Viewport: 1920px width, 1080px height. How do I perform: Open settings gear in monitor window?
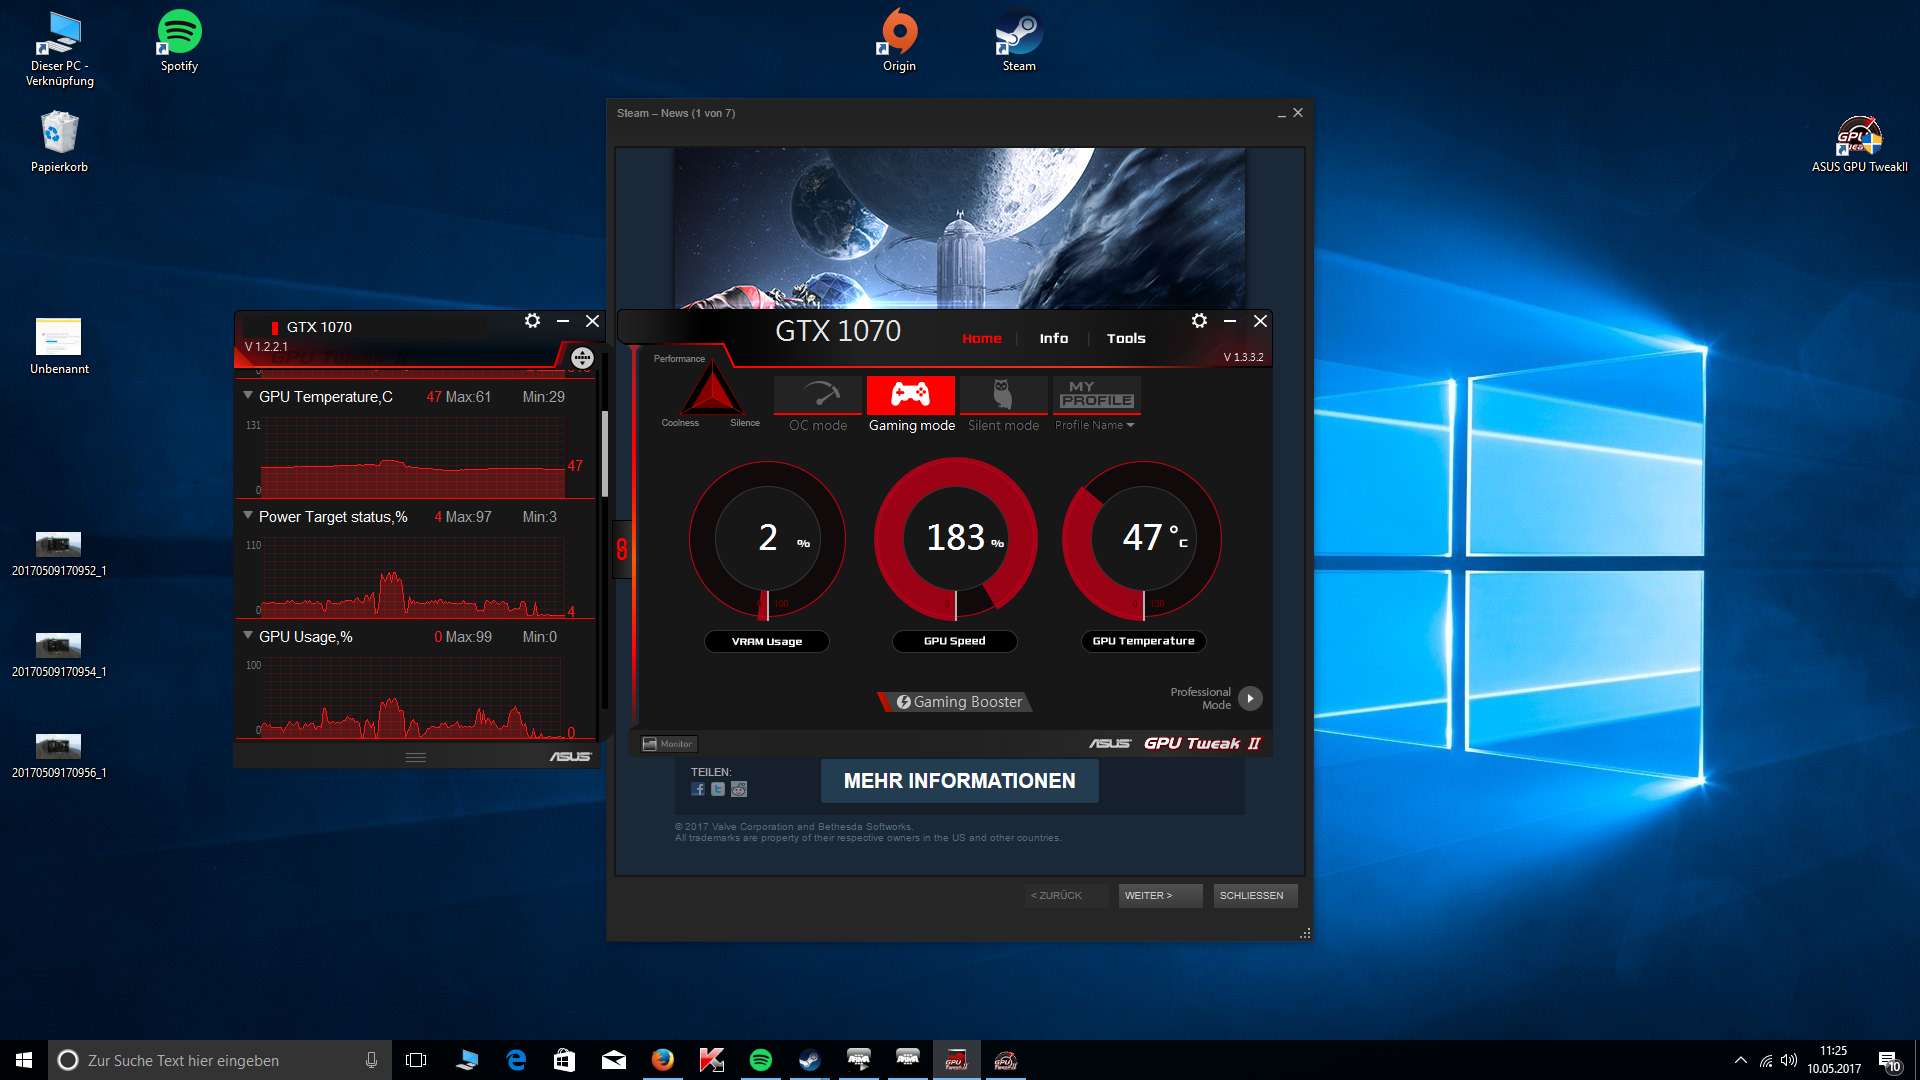532,321
